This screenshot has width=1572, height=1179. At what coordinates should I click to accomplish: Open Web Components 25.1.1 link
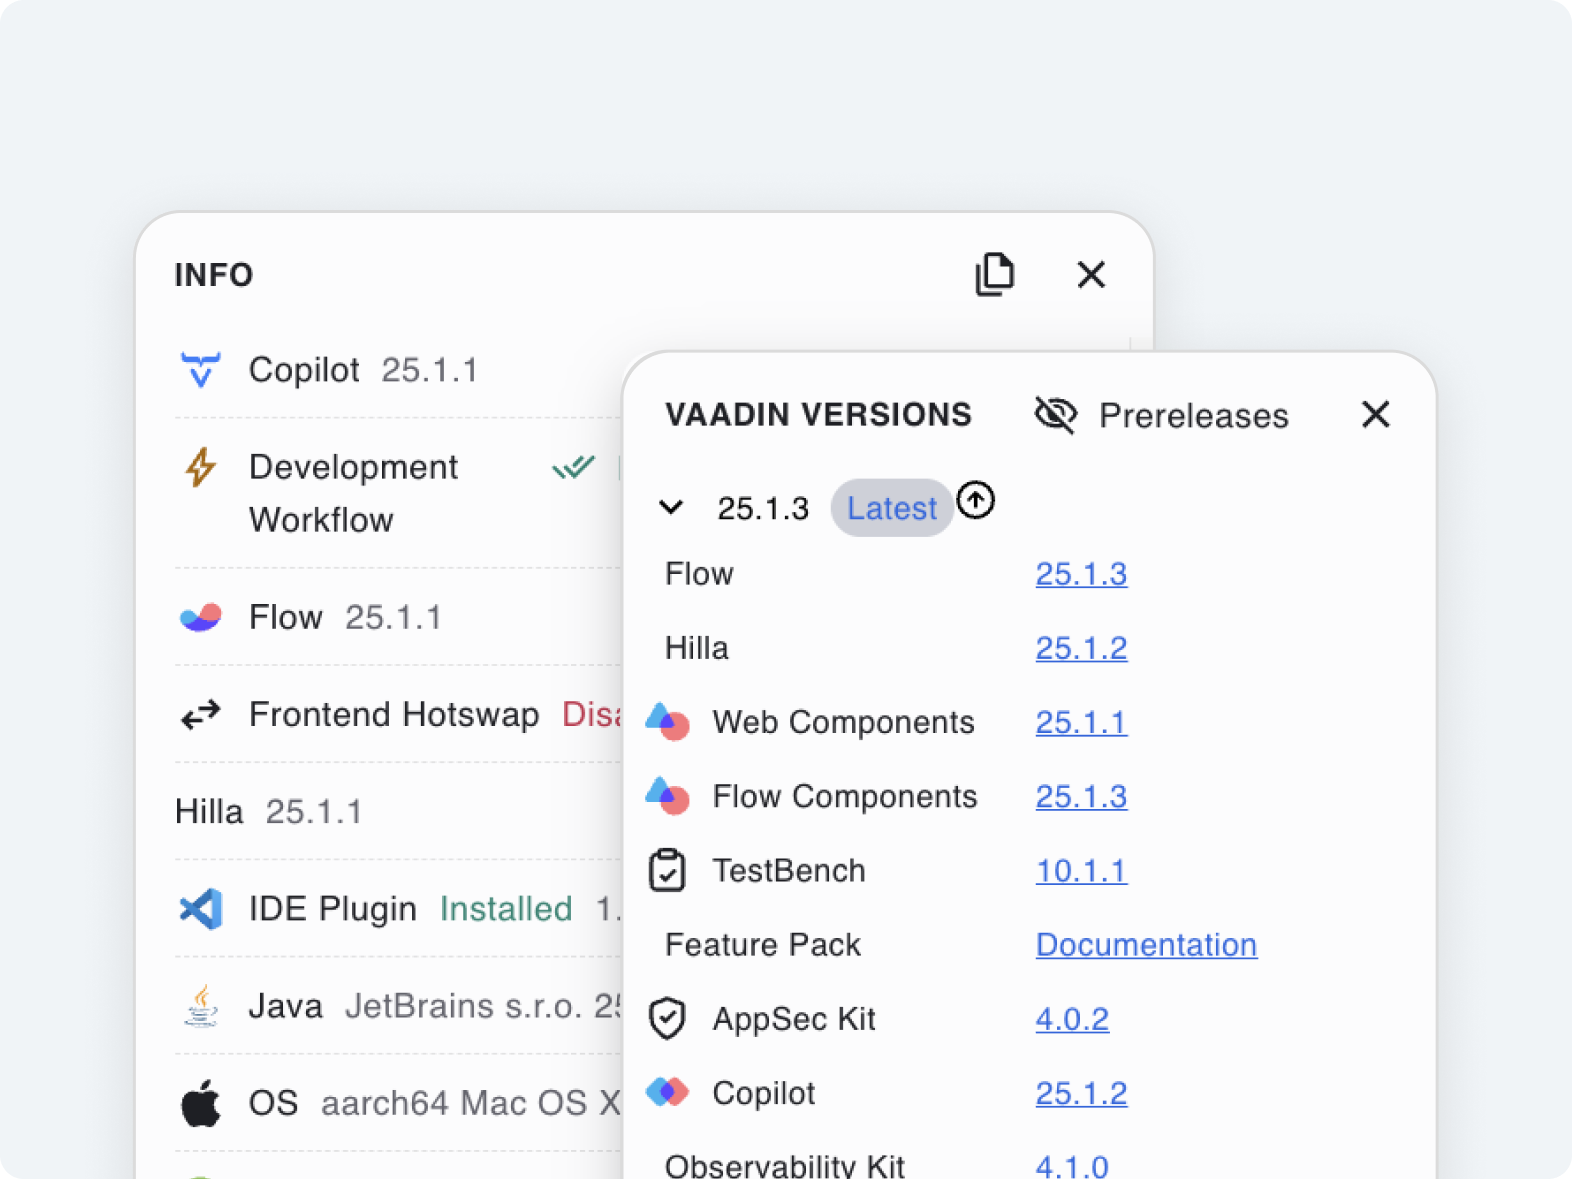(1081, 722)
